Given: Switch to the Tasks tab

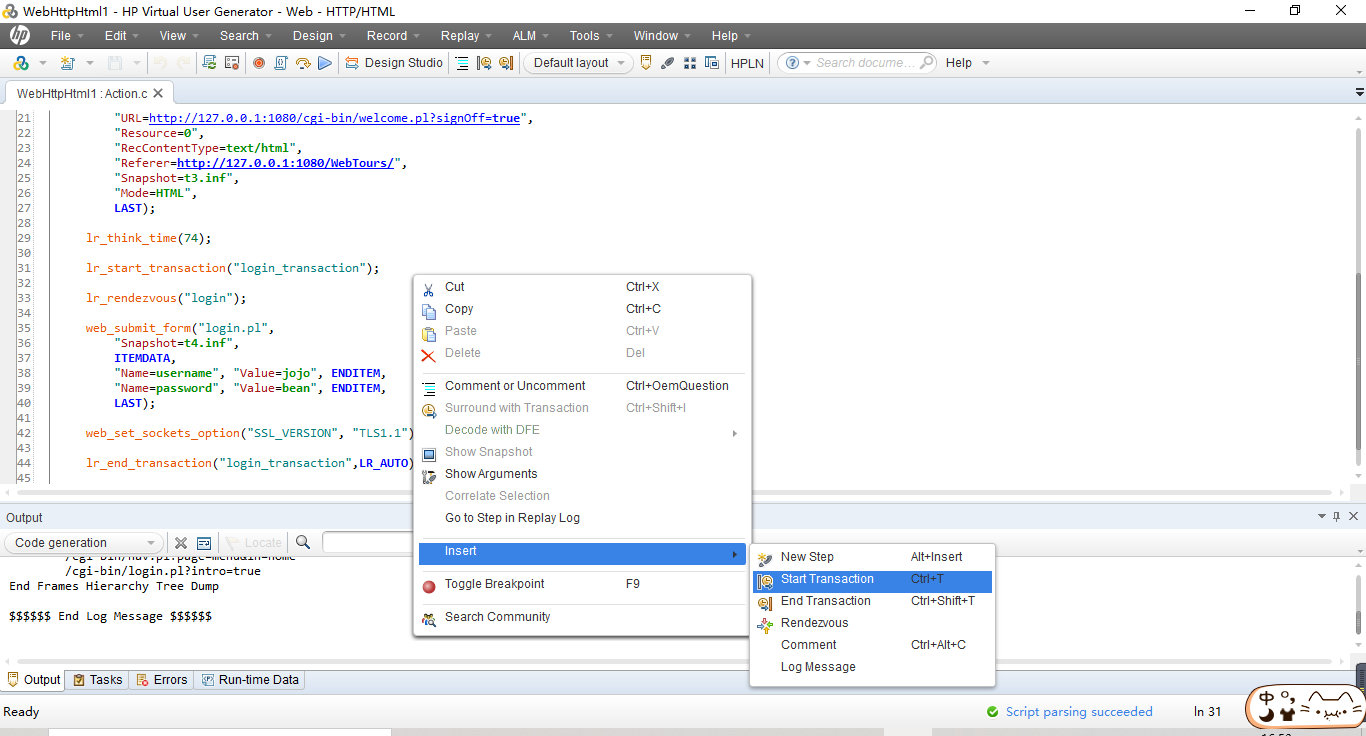Looking at the screenshot, I should point(98,680).
